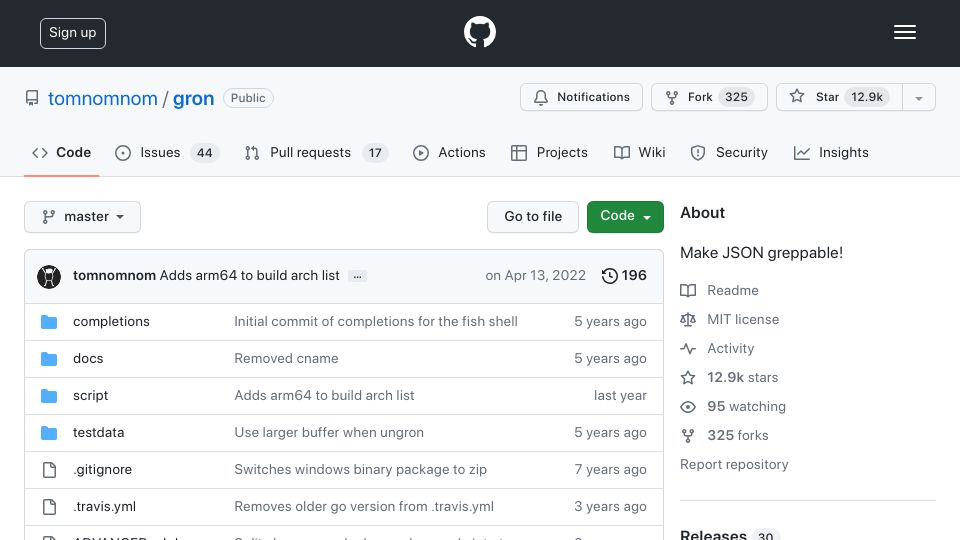Open the hamburger navigation menu

(x=904, y=32)
